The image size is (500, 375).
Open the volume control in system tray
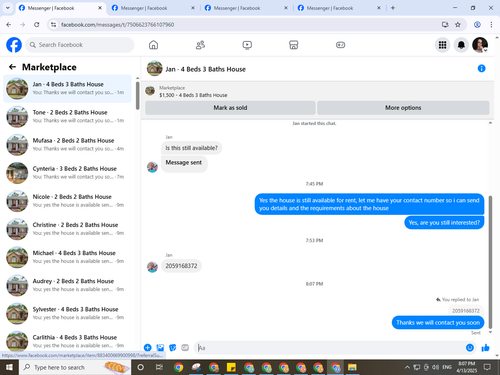(435, 367)
